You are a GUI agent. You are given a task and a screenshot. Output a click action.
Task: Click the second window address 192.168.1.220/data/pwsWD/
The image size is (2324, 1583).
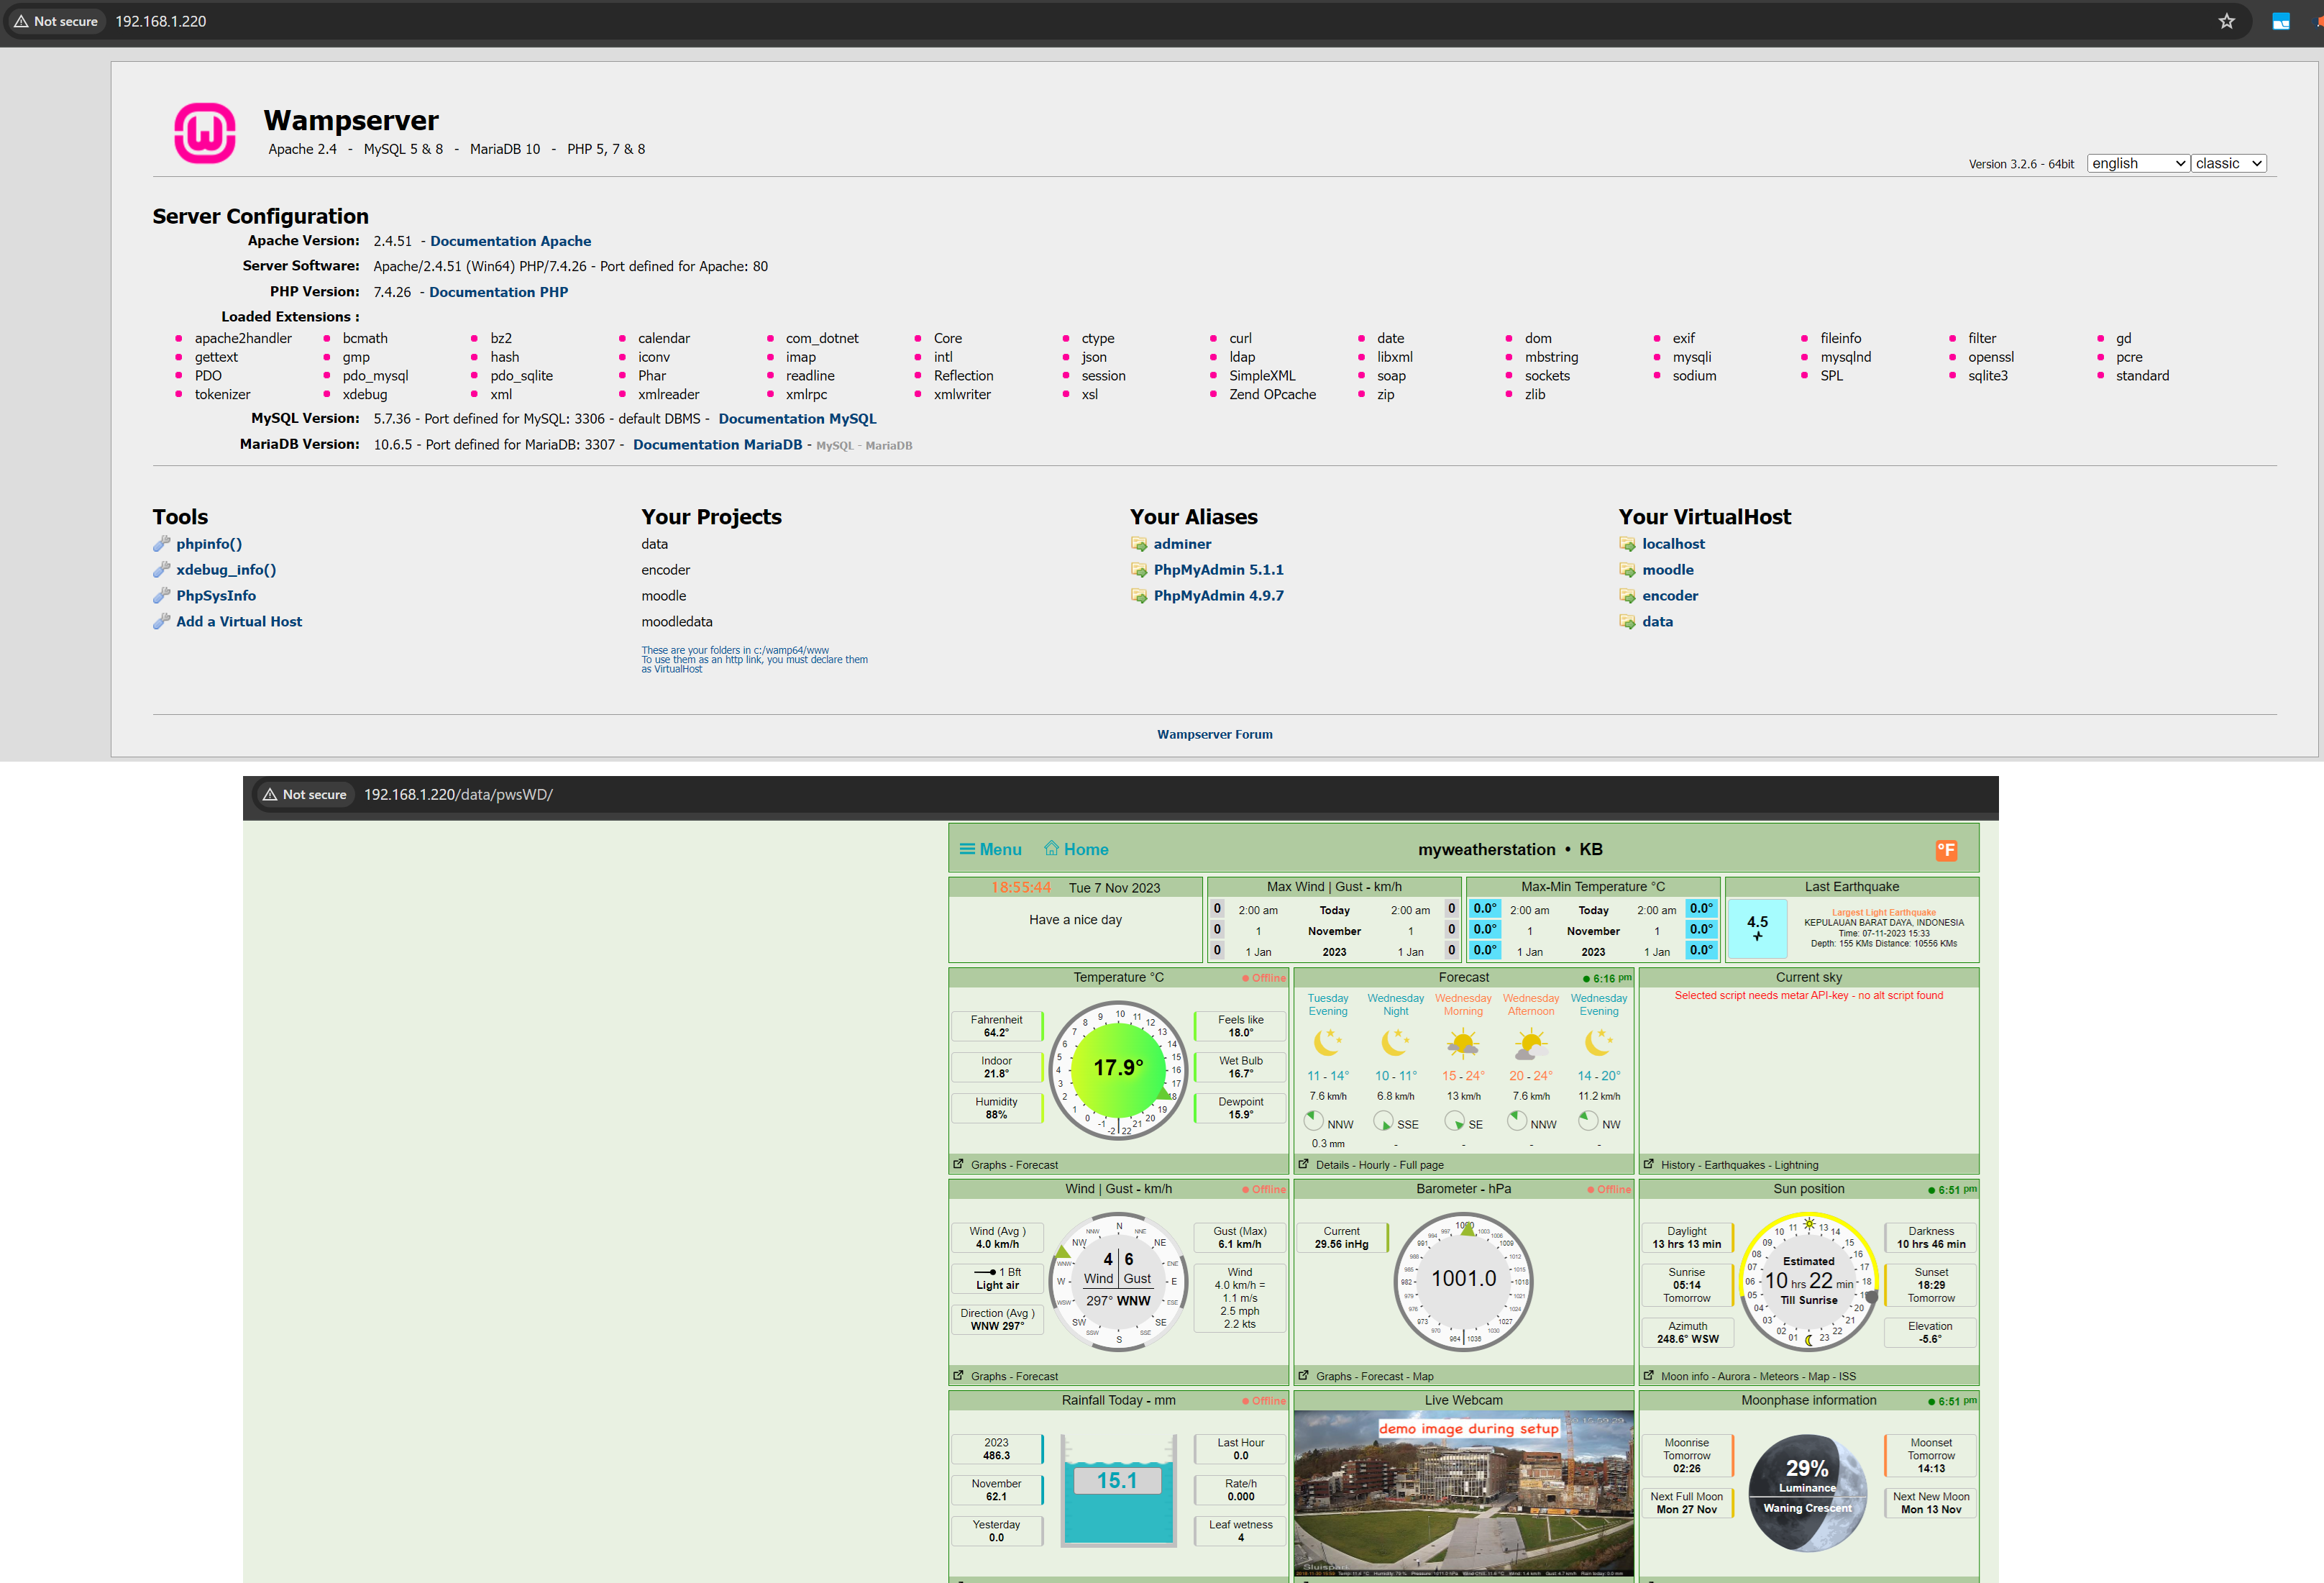458,794
